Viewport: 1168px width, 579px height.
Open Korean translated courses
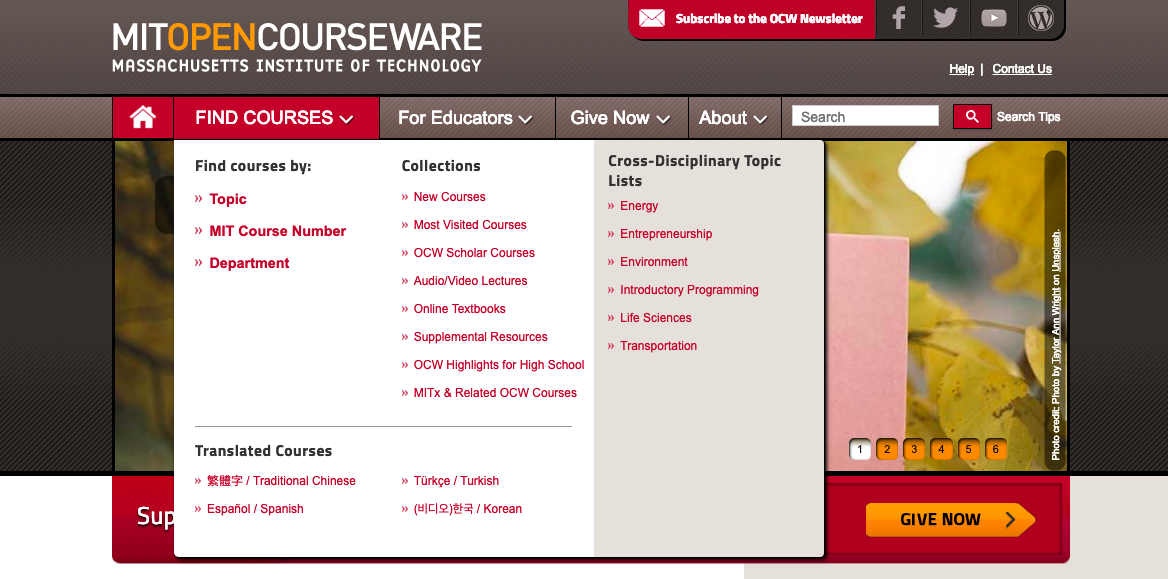[468, 509]
